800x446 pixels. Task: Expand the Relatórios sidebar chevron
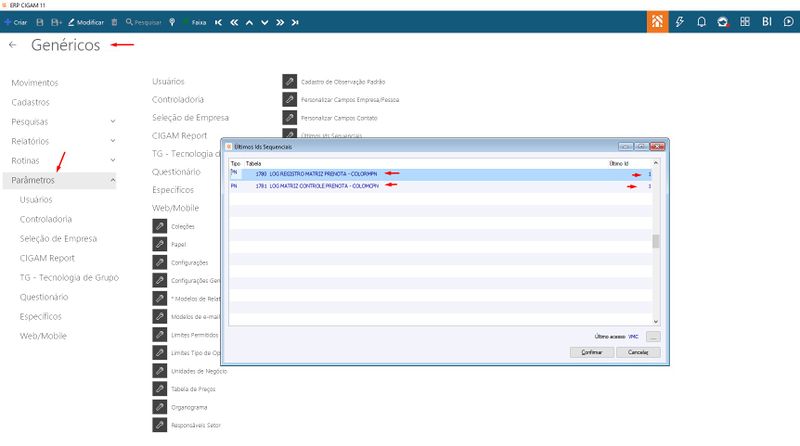pyautogui.click(x=113, y=141)
